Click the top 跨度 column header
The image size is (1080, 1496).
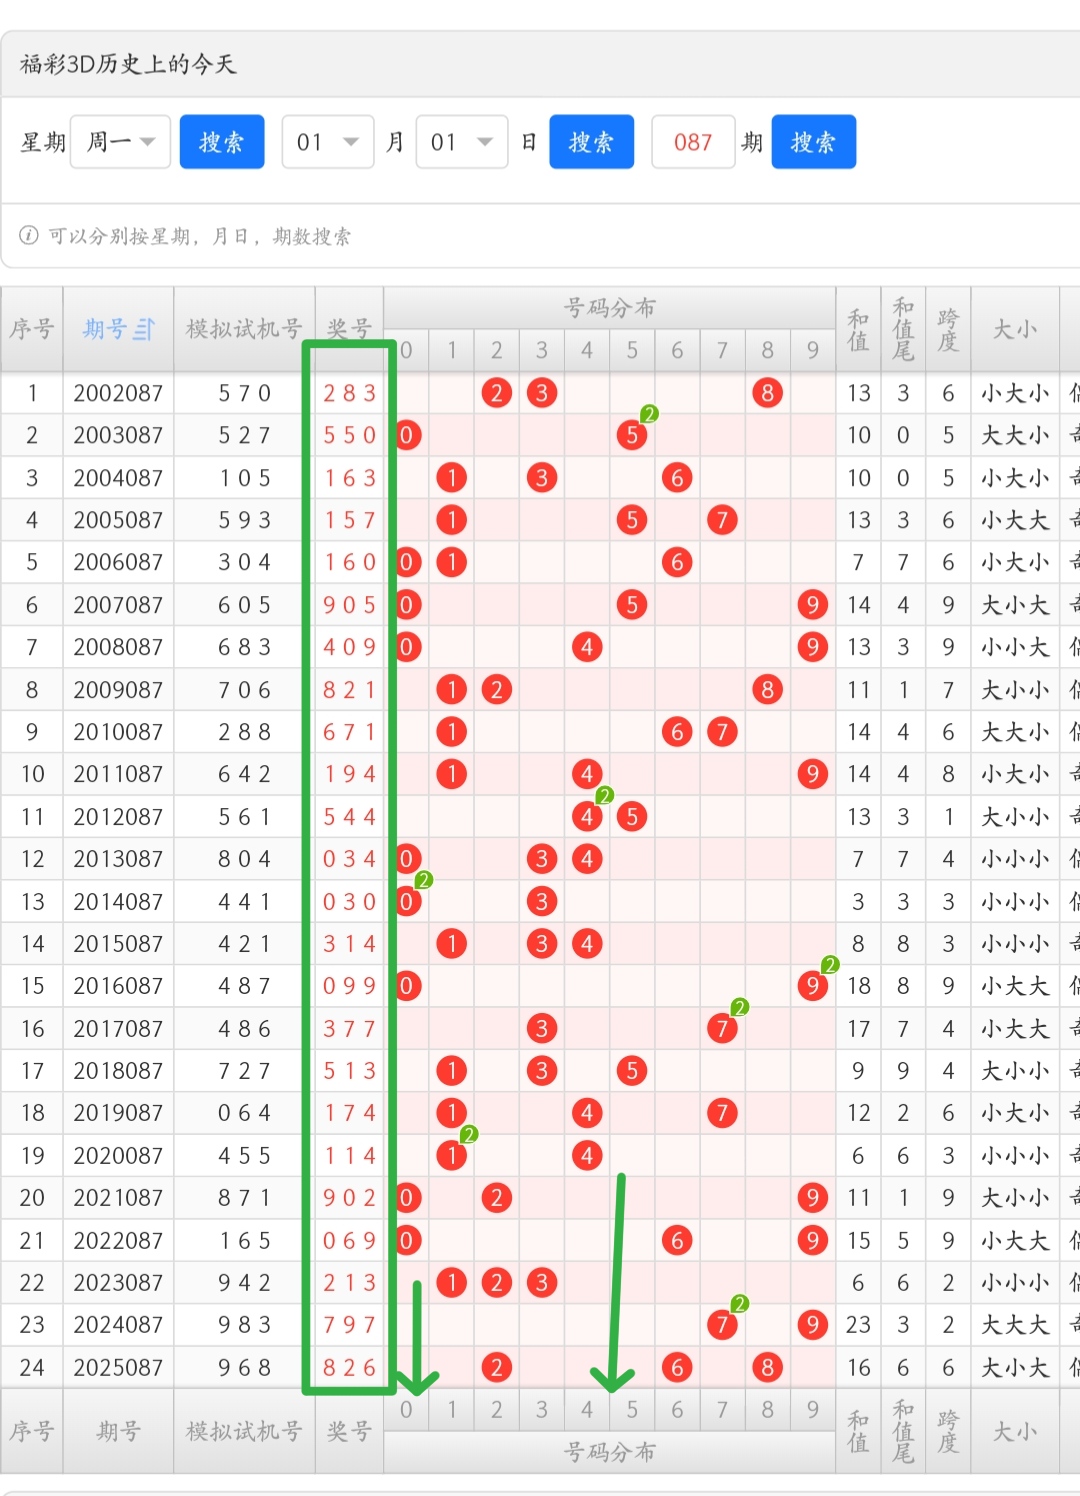pos(948,329)
